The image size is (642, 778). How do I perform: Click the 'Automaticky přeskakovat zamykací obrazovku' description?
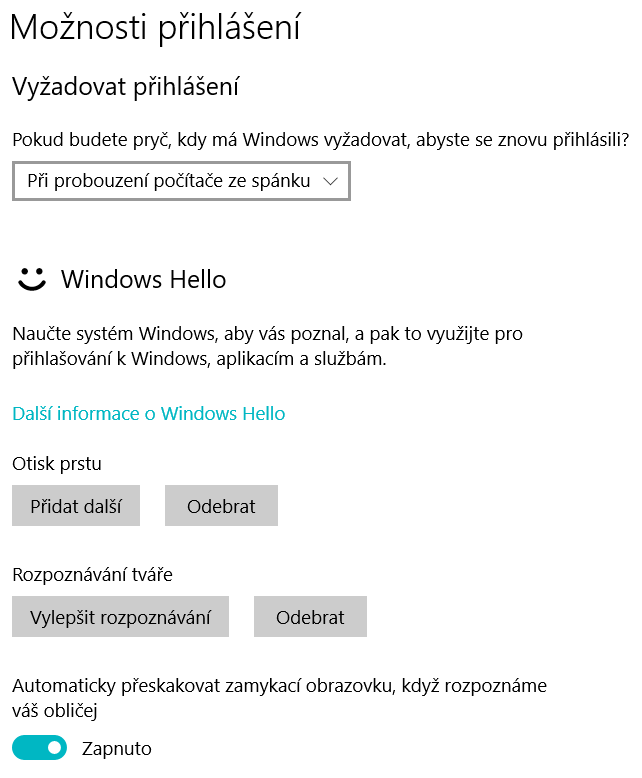pos(280,685)
